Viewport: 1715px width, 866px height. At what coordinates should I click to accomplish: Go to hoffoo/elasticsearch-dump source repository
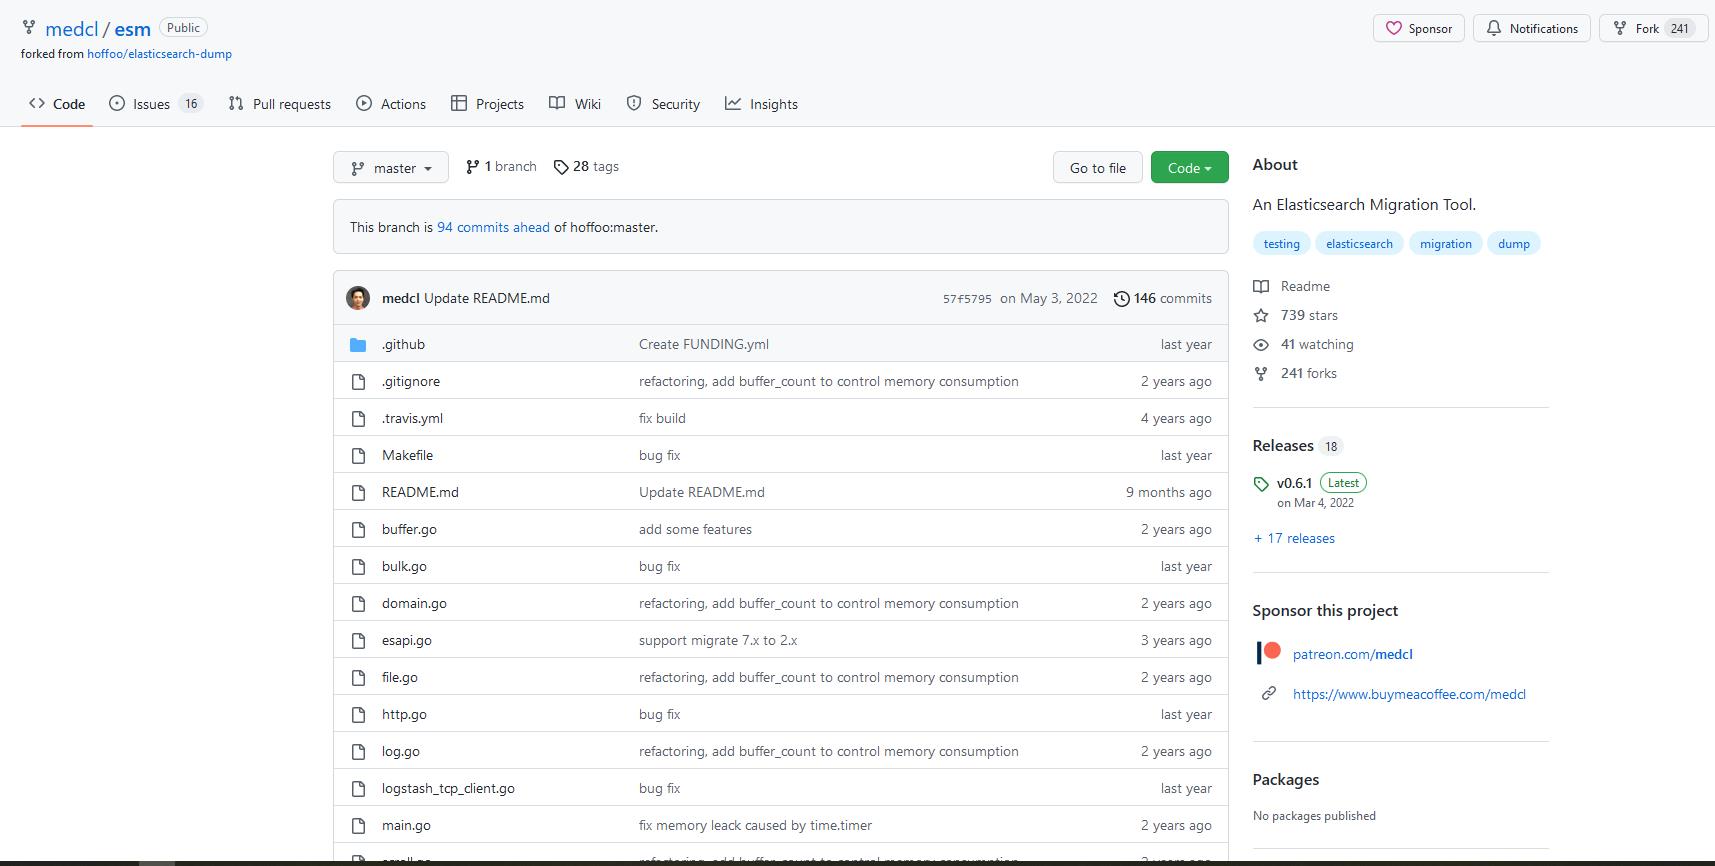(159, 54)
